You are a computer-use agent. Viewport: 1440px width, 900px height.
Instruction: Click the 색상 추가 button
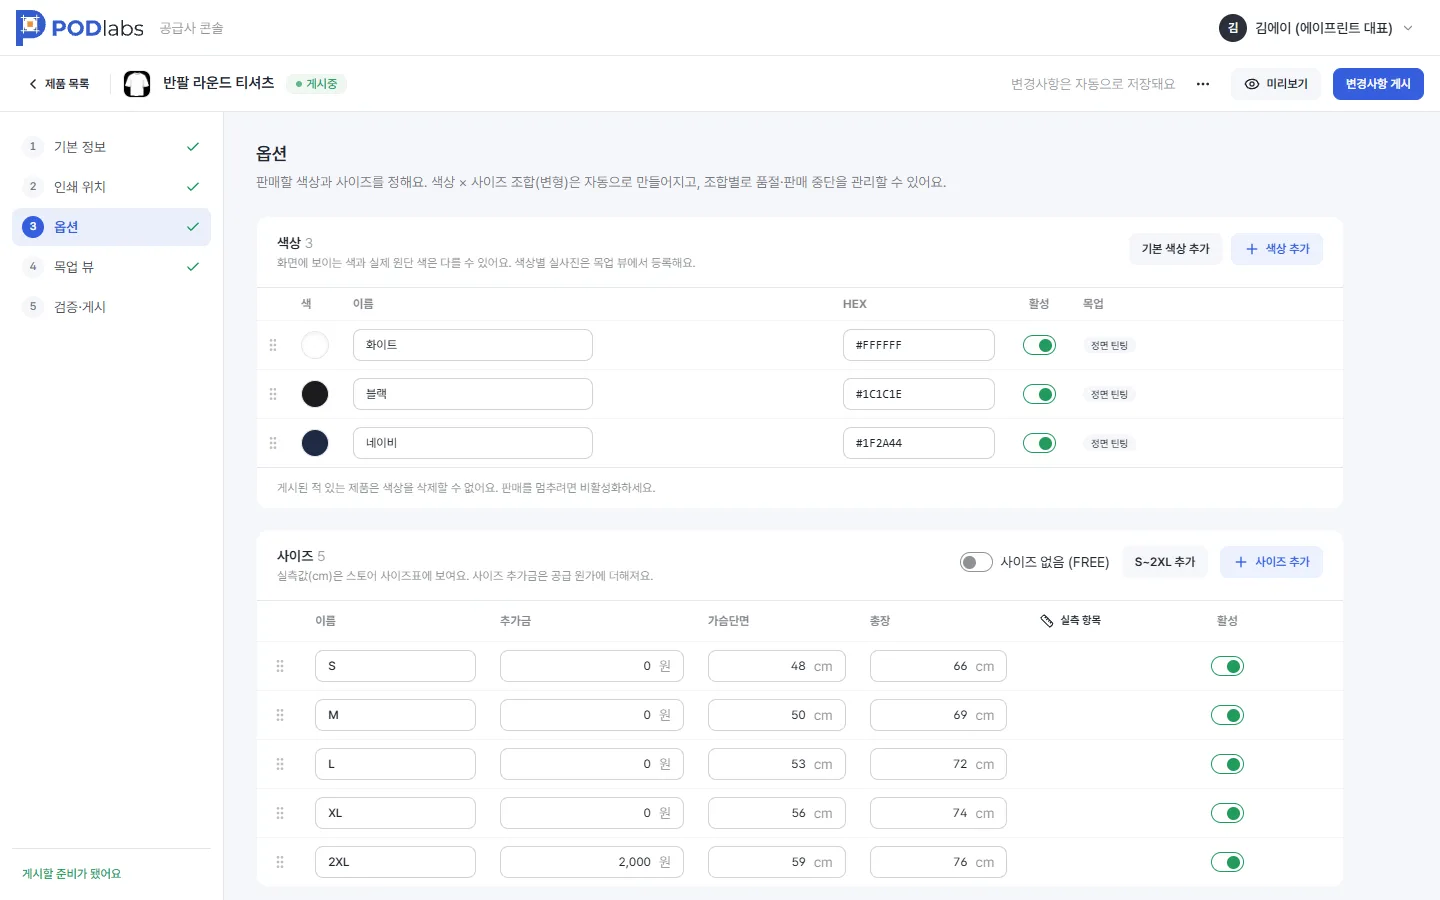point(1277,249)
